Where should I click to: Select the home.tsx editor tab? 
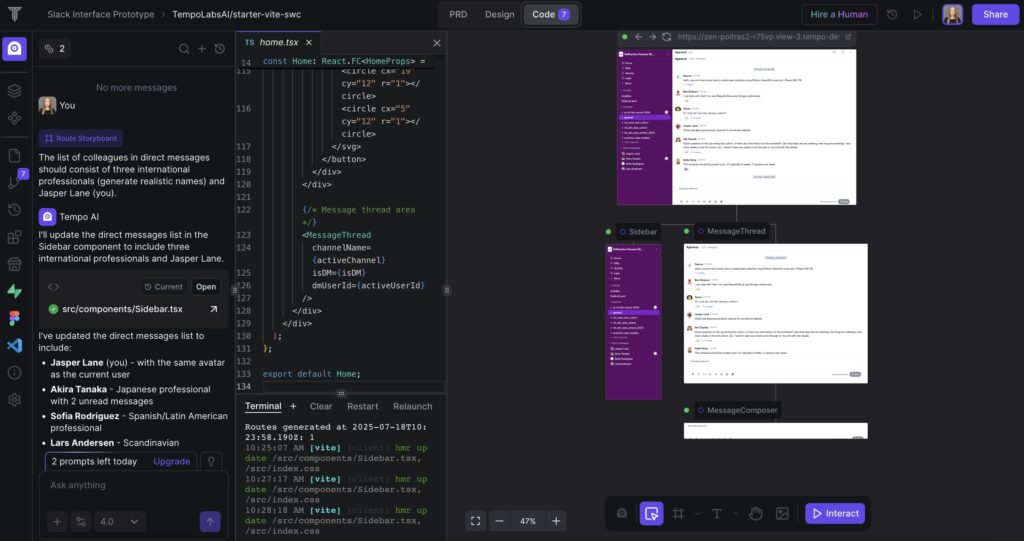pyautogui.click(x=279, y=42)
